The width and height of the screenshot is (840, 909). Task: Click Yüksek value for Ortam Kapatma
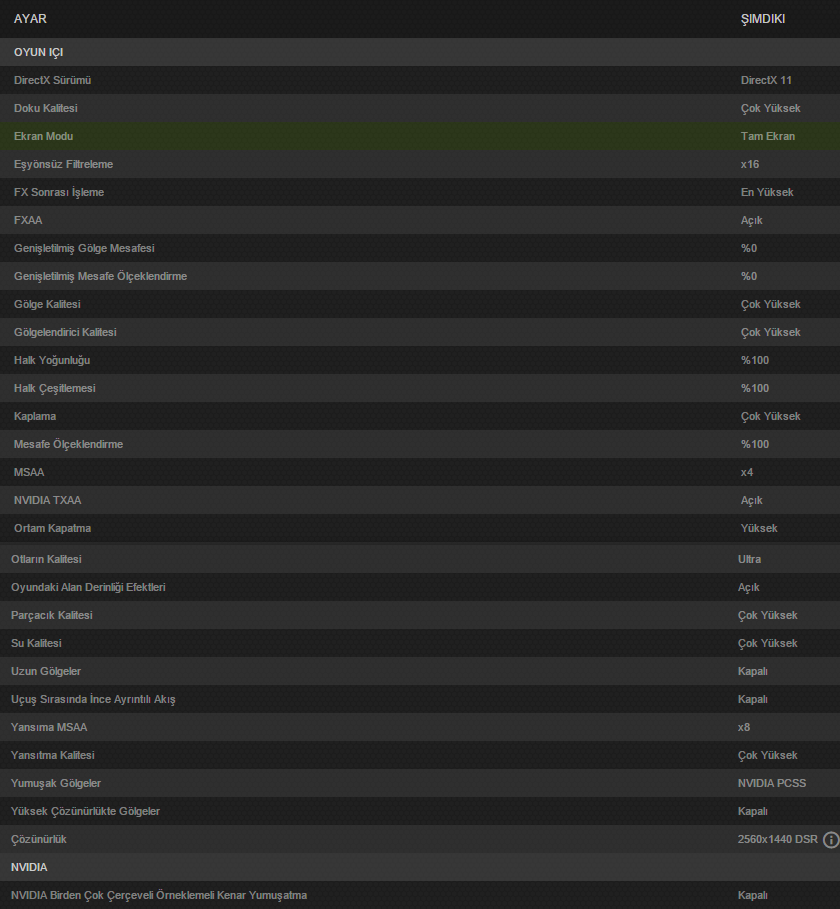click(x=759, y=528)
